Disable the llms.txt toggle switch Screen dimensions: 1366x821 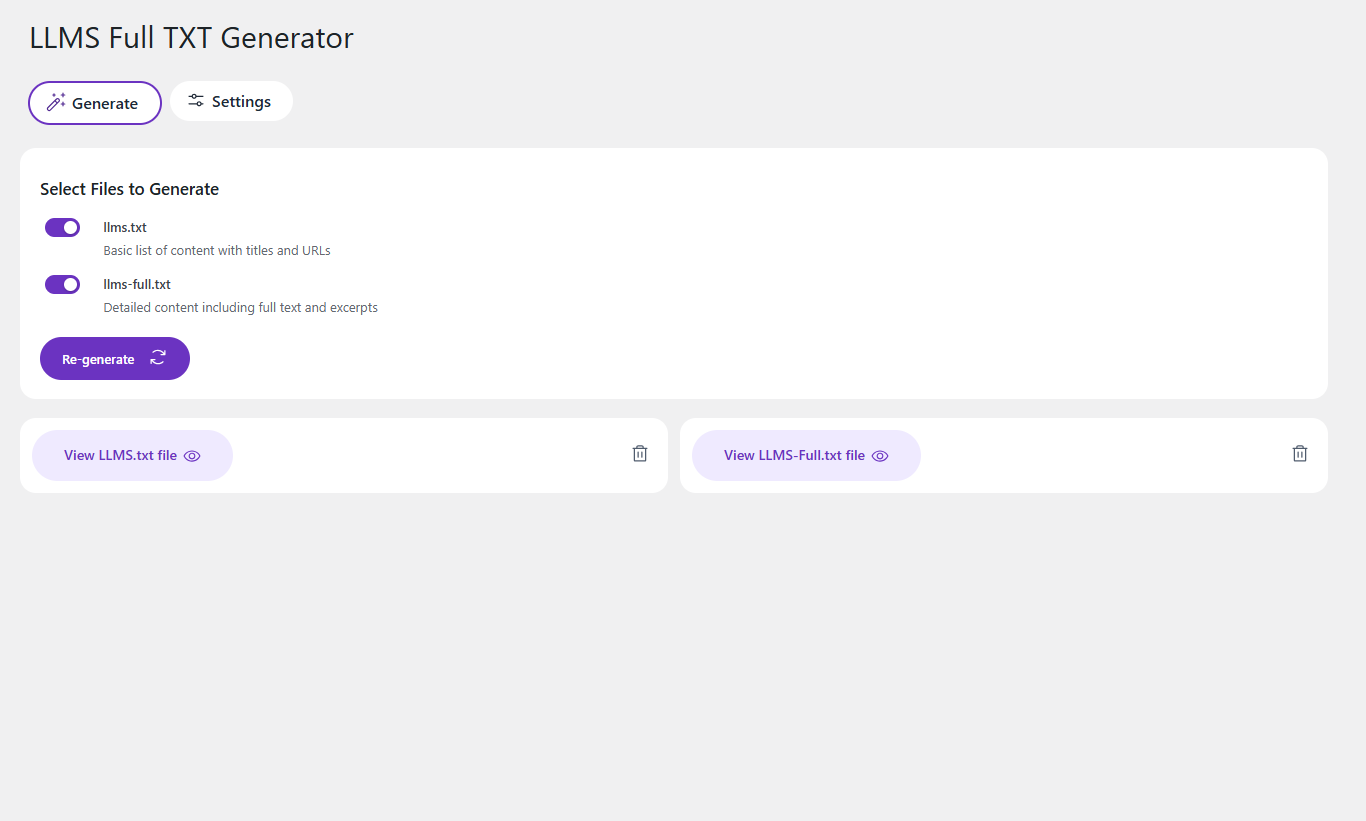pyautogui.click(x=62, y=227)
